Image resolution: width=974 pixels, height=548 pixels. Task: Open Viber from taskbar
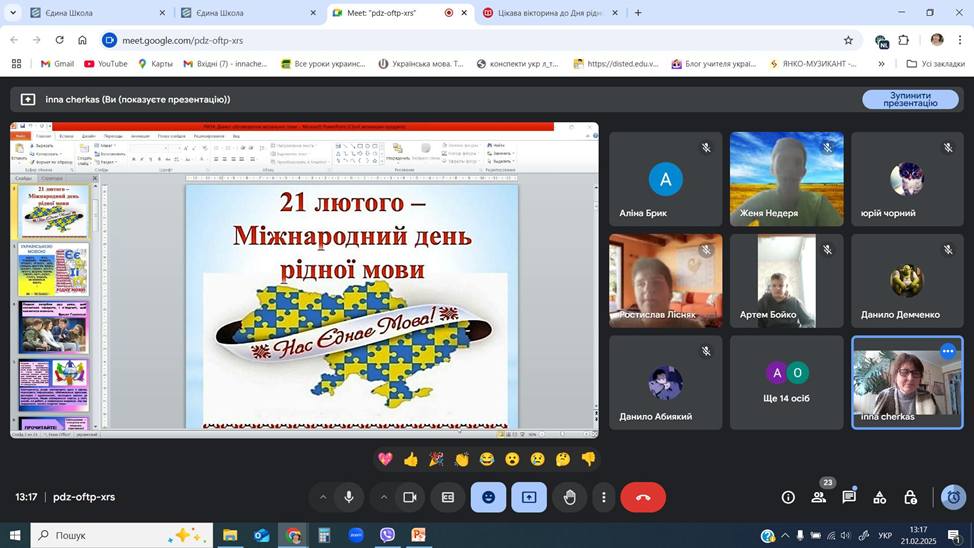coord(387,535)
